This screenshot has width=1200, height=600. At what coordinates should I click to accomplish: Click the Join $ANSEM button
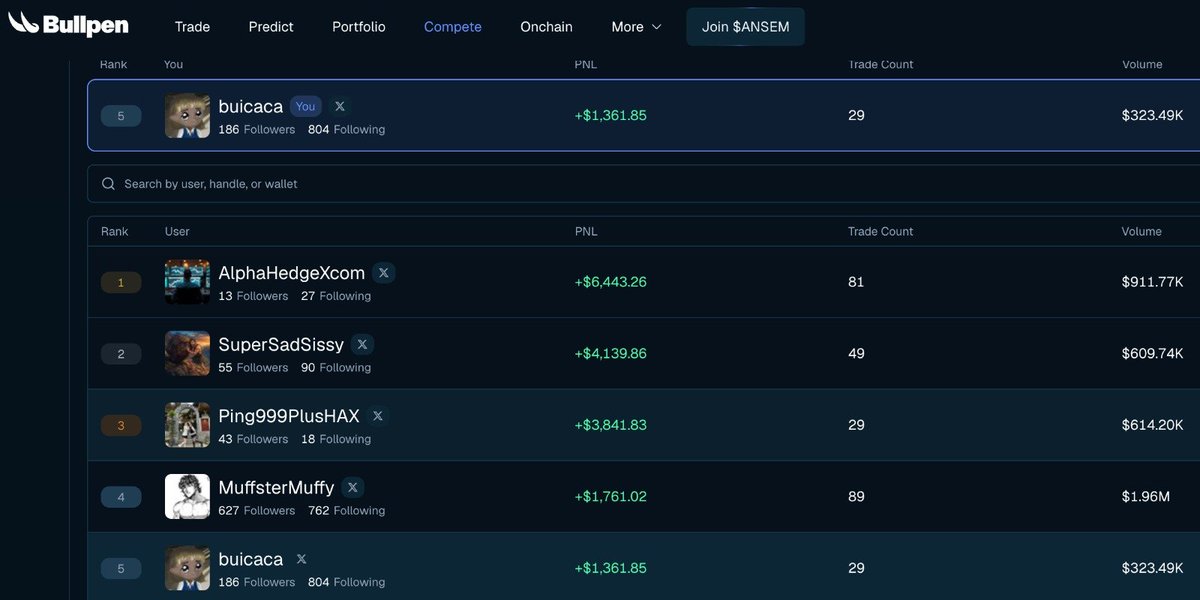pyautogui.click(x=745, y=27)
